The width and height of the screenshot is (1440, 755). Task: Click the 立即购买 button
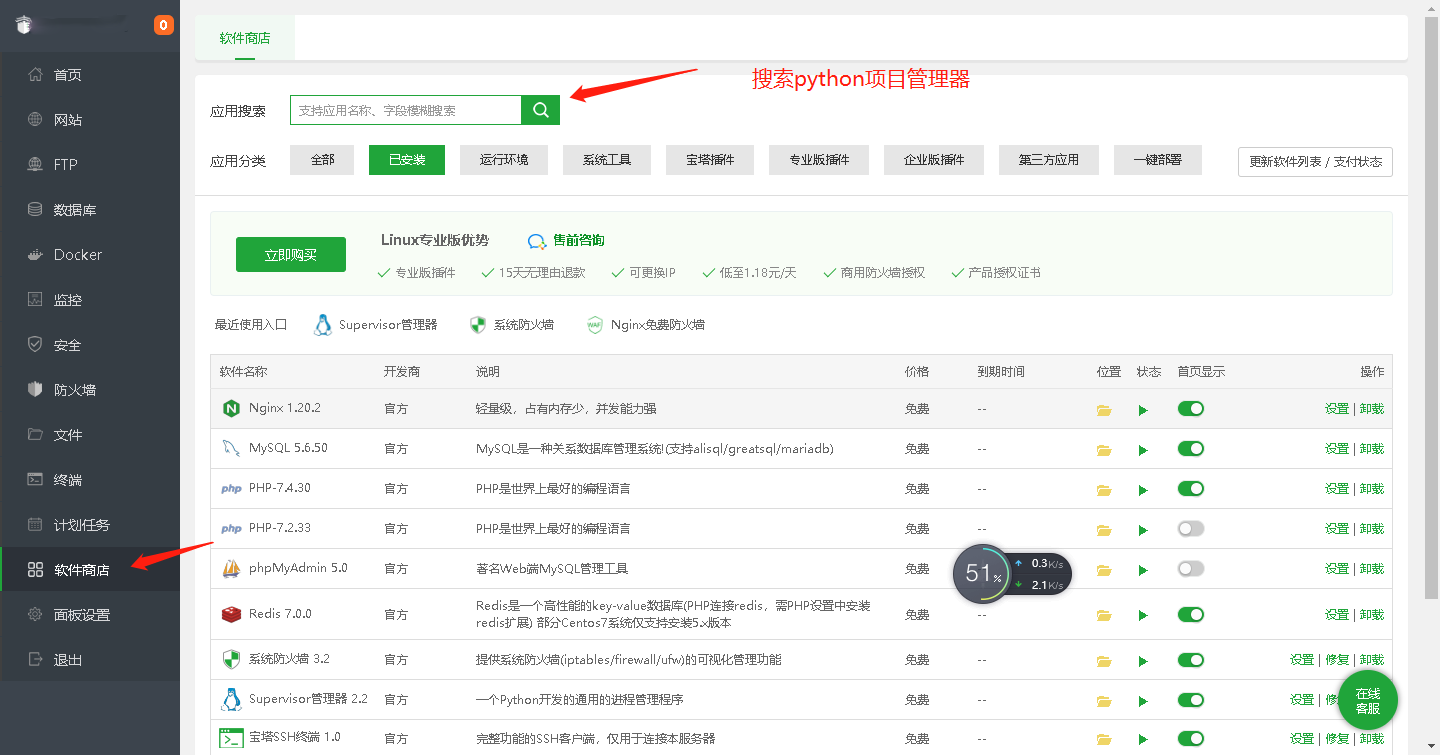(x=291, y=255)
